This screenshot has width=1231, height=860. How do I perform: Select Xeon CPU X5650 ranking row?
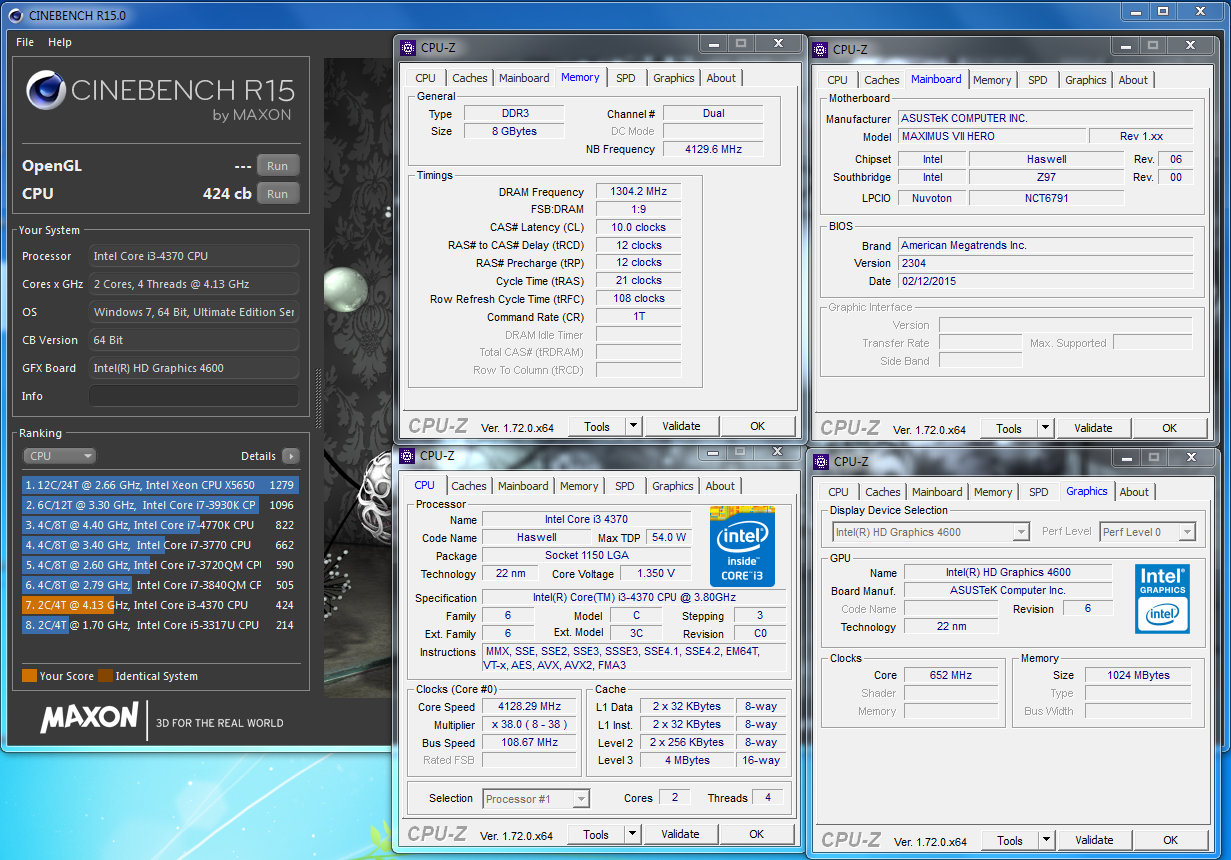(x=160, y=485)
